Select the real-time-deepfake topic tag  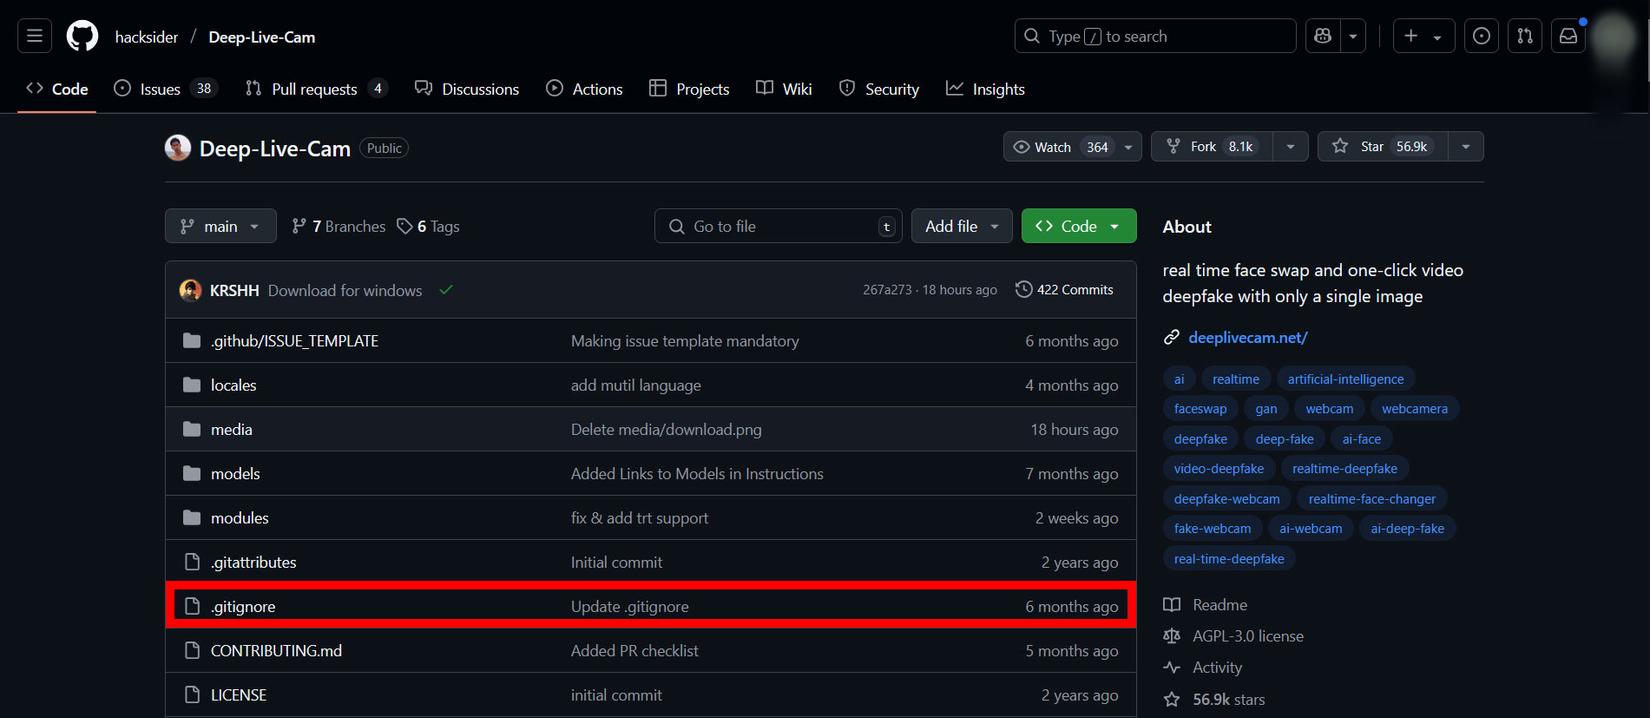tap(1229, 559)
